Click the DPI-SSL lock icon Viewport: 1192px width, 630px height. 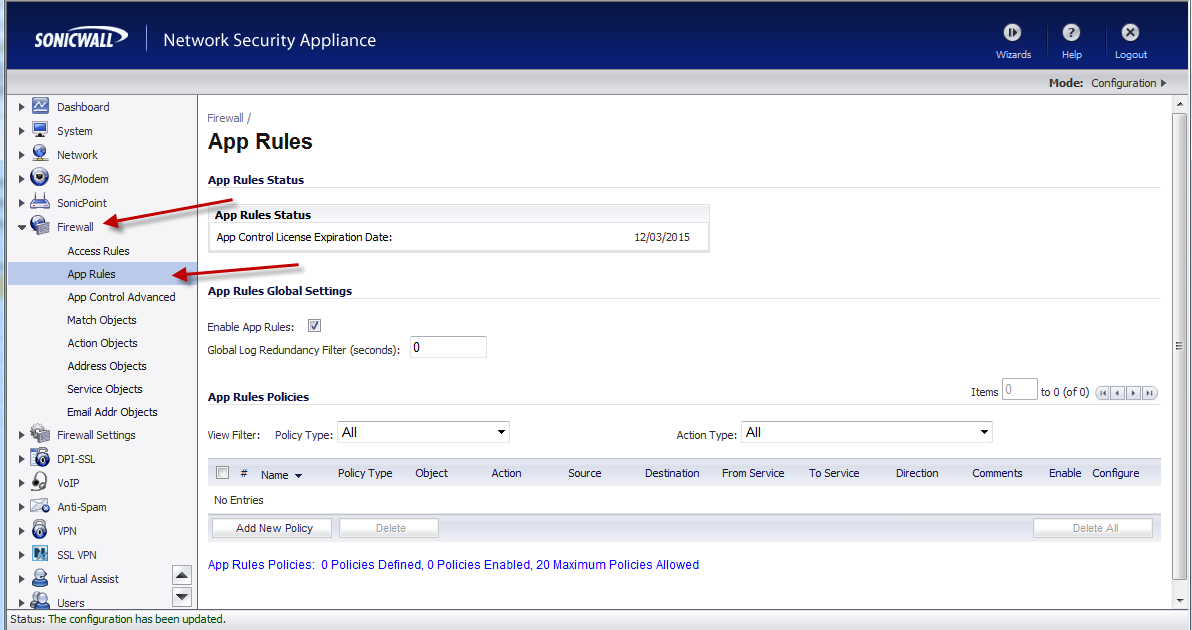[40, 458]
